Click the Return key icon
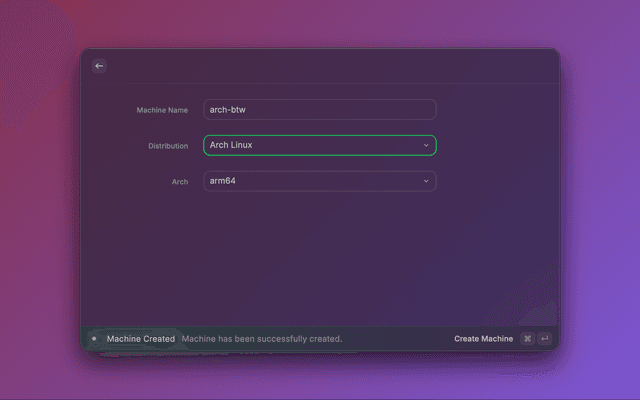This screenshot has width=640, height=400. 545,339
